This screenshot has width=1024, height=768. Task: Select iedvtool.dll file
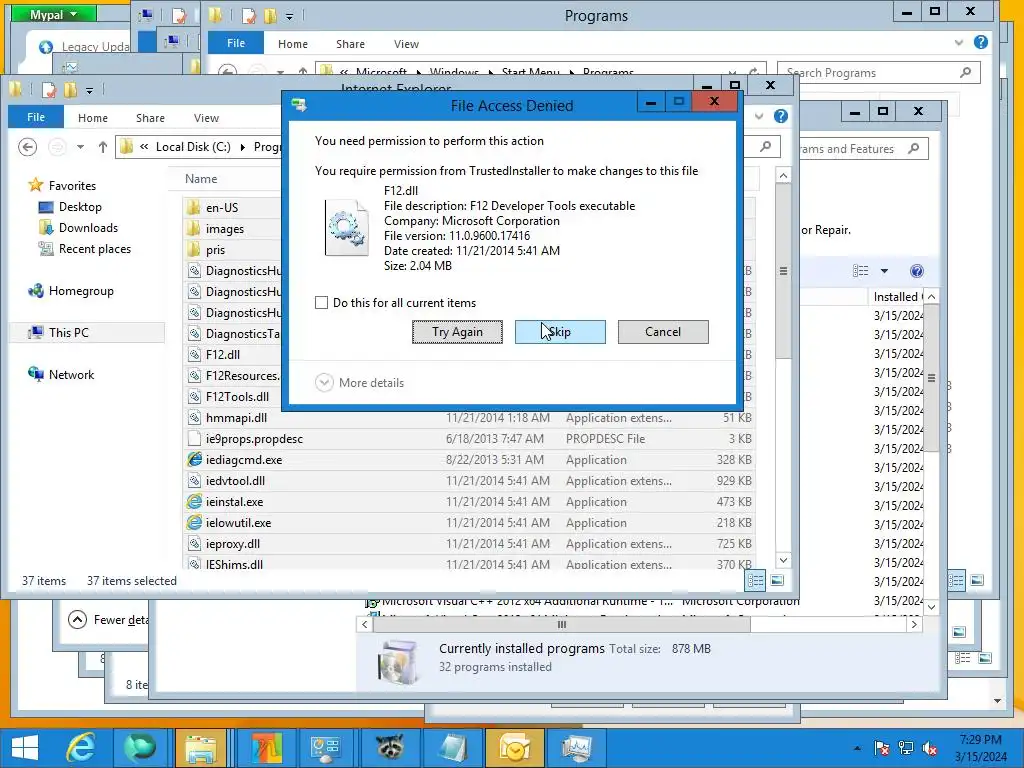pyautogui.click(x=235, y=481)
